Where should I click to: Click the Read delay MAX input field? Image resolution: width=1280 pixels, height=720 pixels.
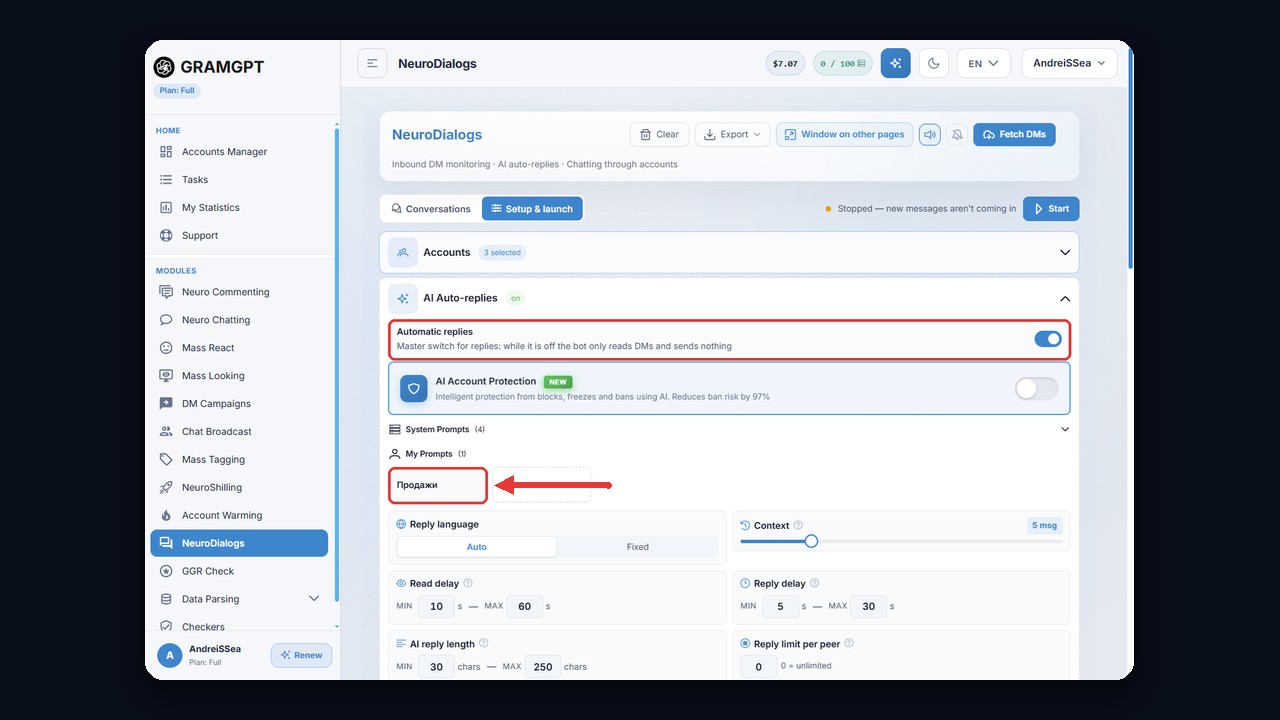525,606
